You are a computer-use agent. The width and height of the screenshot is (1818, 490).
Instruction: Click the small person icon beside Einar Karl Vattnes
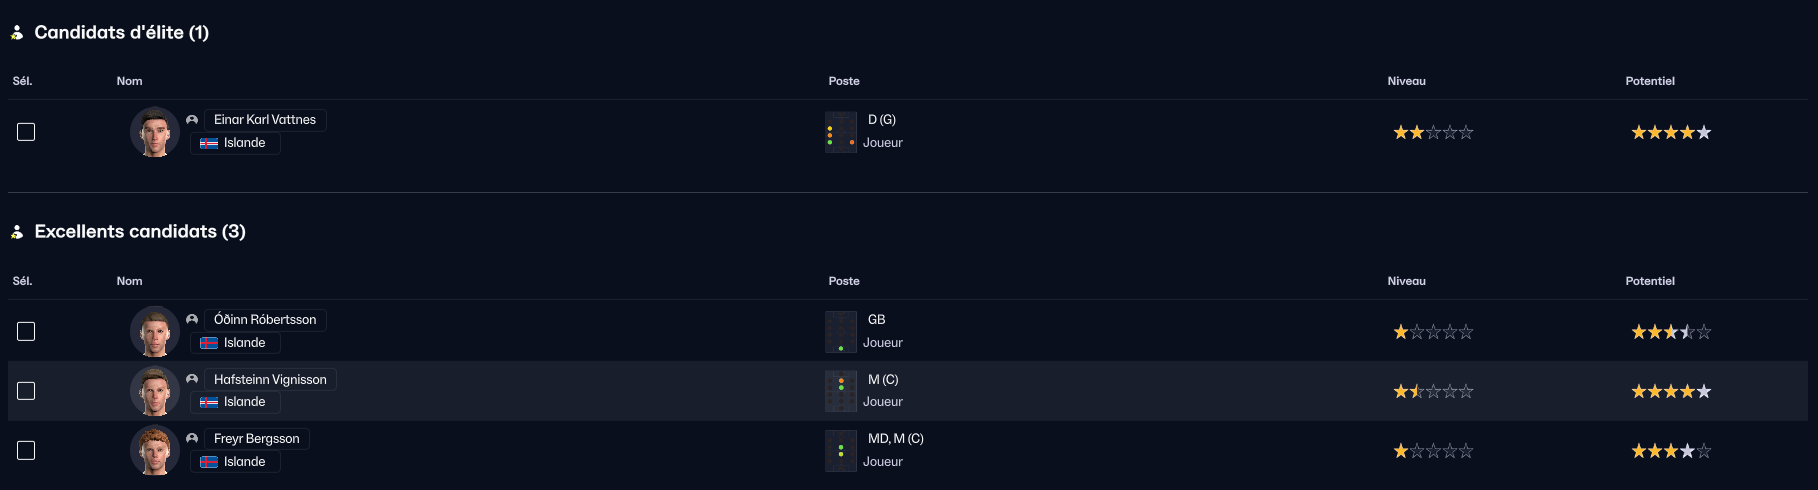192,120
